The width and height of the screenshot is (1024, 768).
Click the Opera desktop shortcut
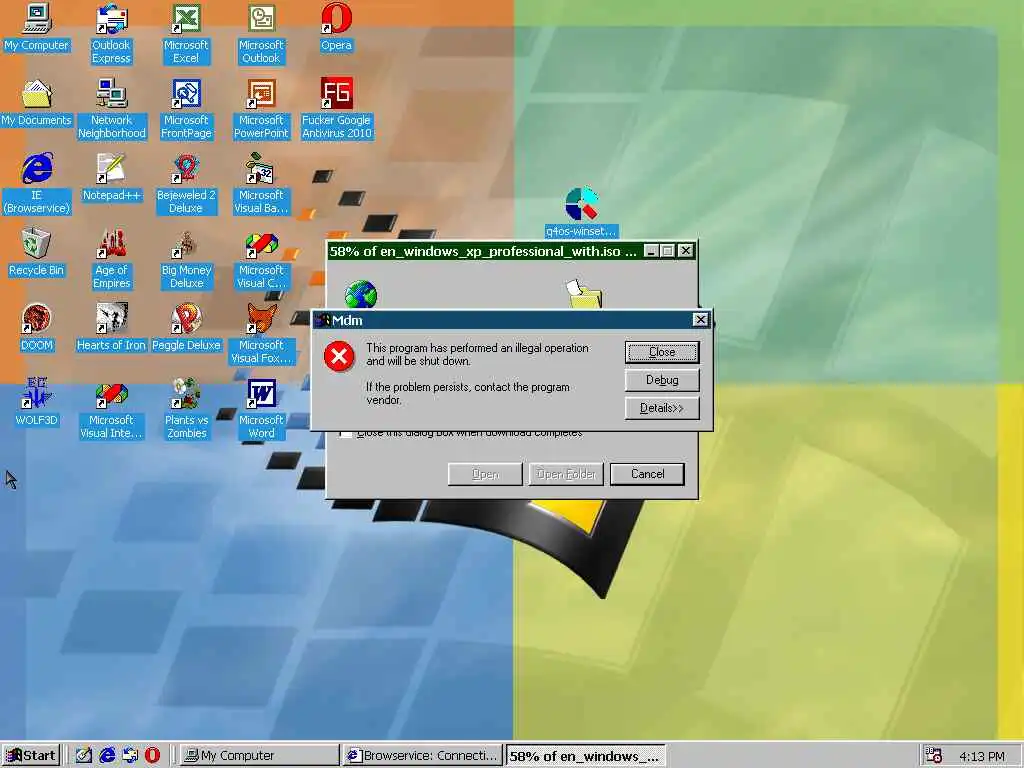pyautogui.click(x=336, y=27)
